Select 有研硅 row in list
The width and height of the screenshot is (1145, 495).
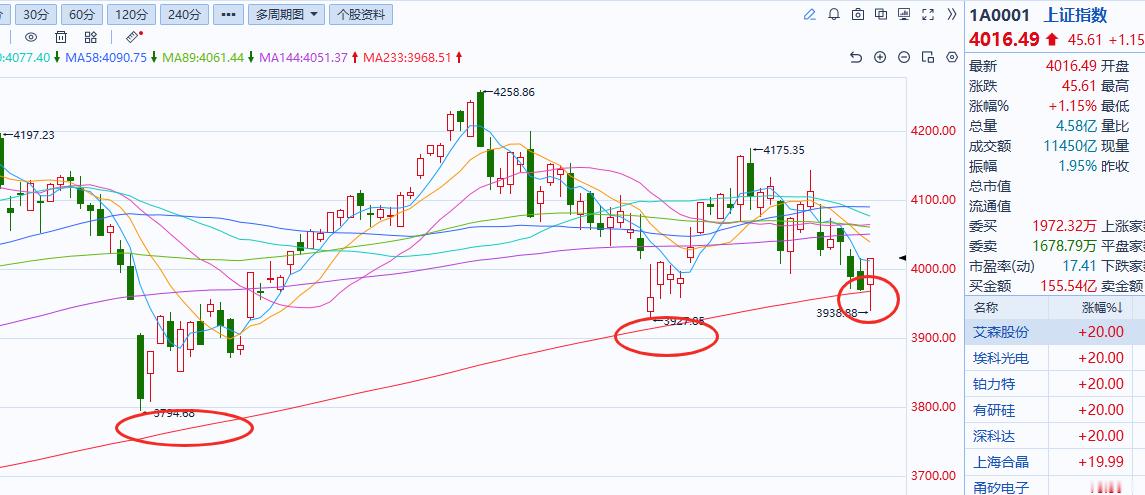[1055, 410]
